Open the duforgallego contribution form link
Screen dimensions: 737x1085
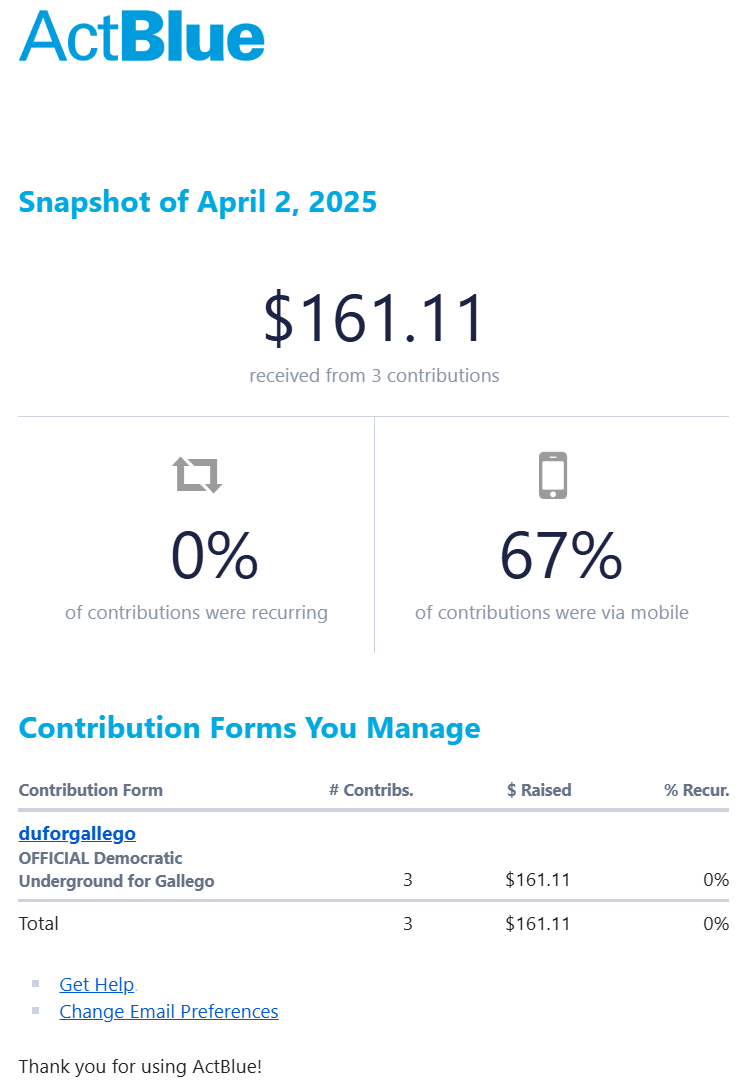pyautogui.click(x=77, y=833)
